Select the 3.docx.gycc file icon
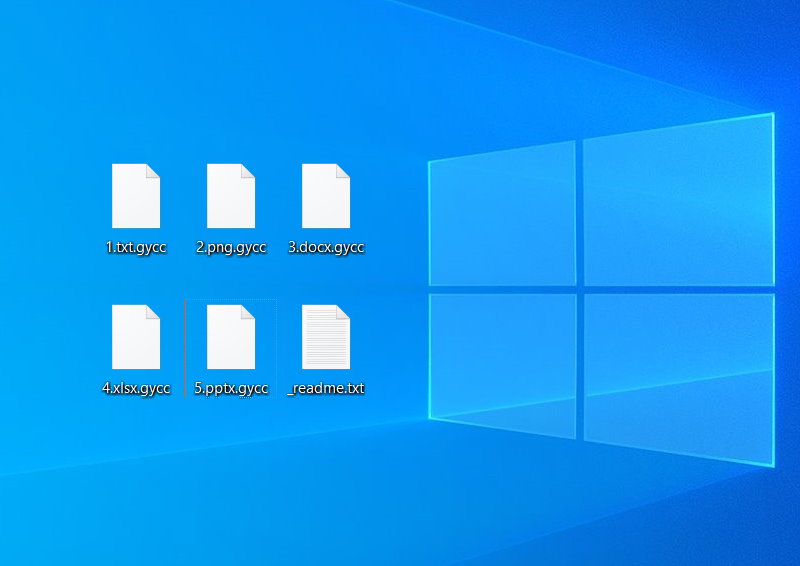 click(326, 196)
